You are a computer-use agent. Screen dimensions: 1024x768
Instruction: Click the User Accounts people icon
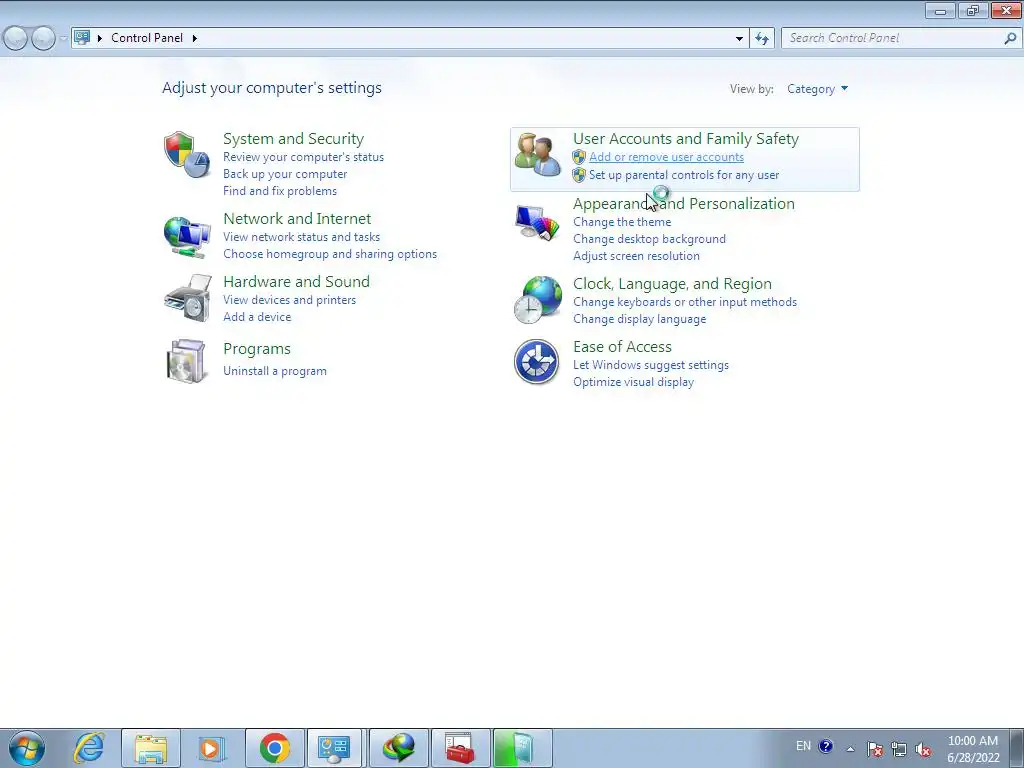coord(537,155)
